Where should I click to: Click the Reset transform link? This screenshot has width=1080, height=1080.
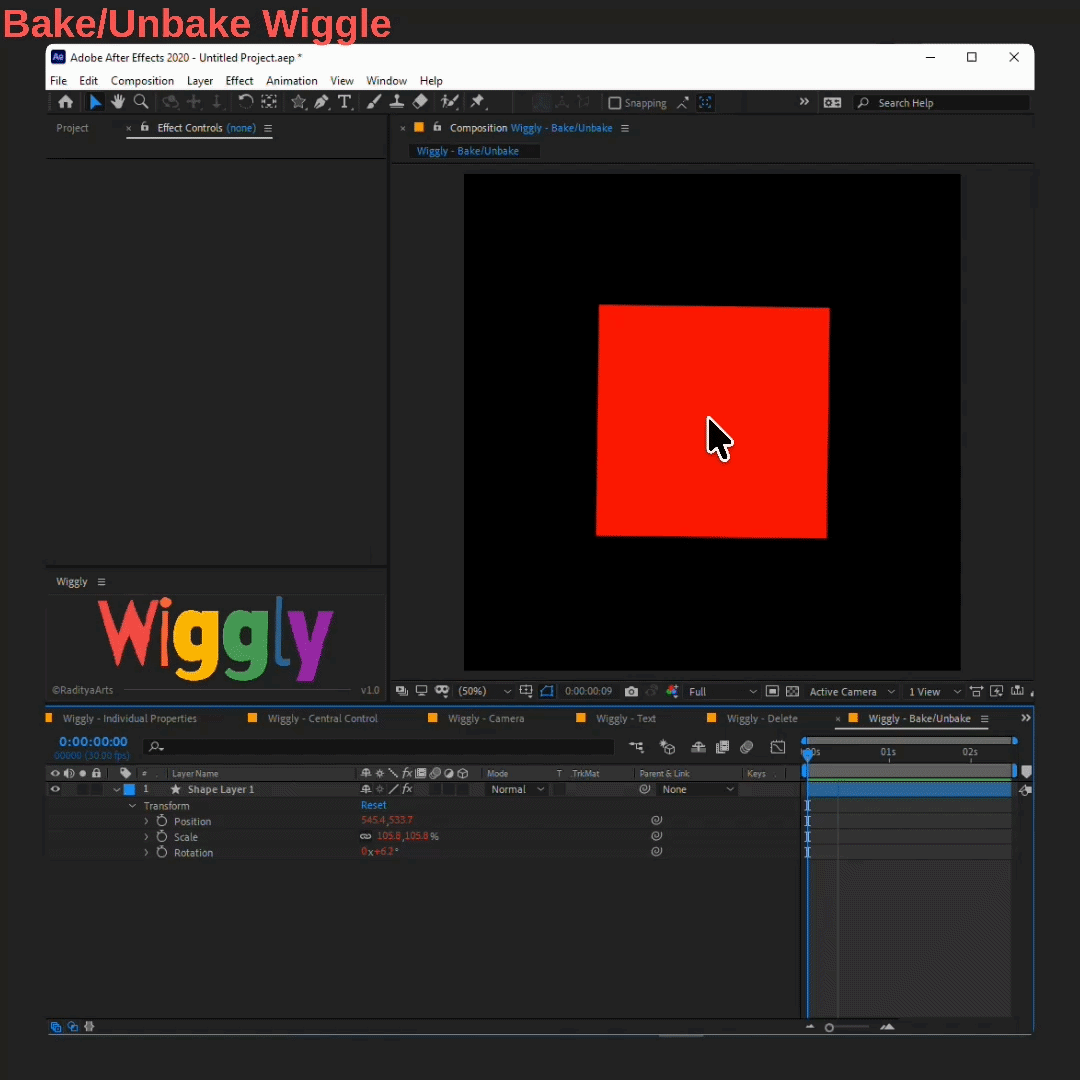click(x=373, y=804)
